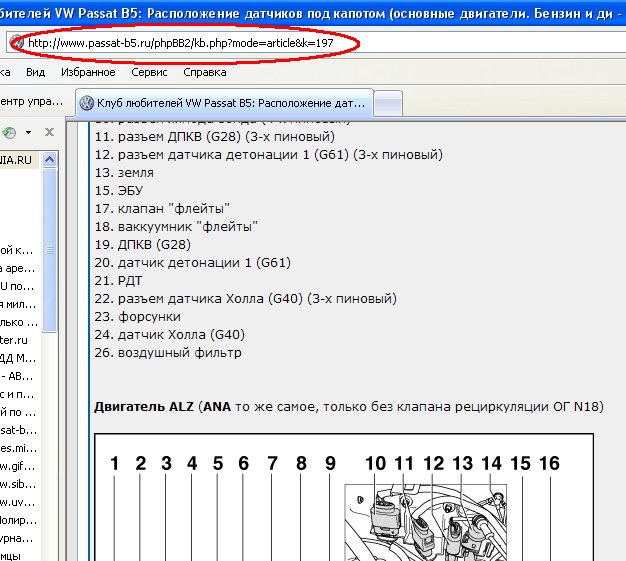Select sidebar favorite 'w.sib...'
Screen dimensions: 626x561
tap(18, 484)
